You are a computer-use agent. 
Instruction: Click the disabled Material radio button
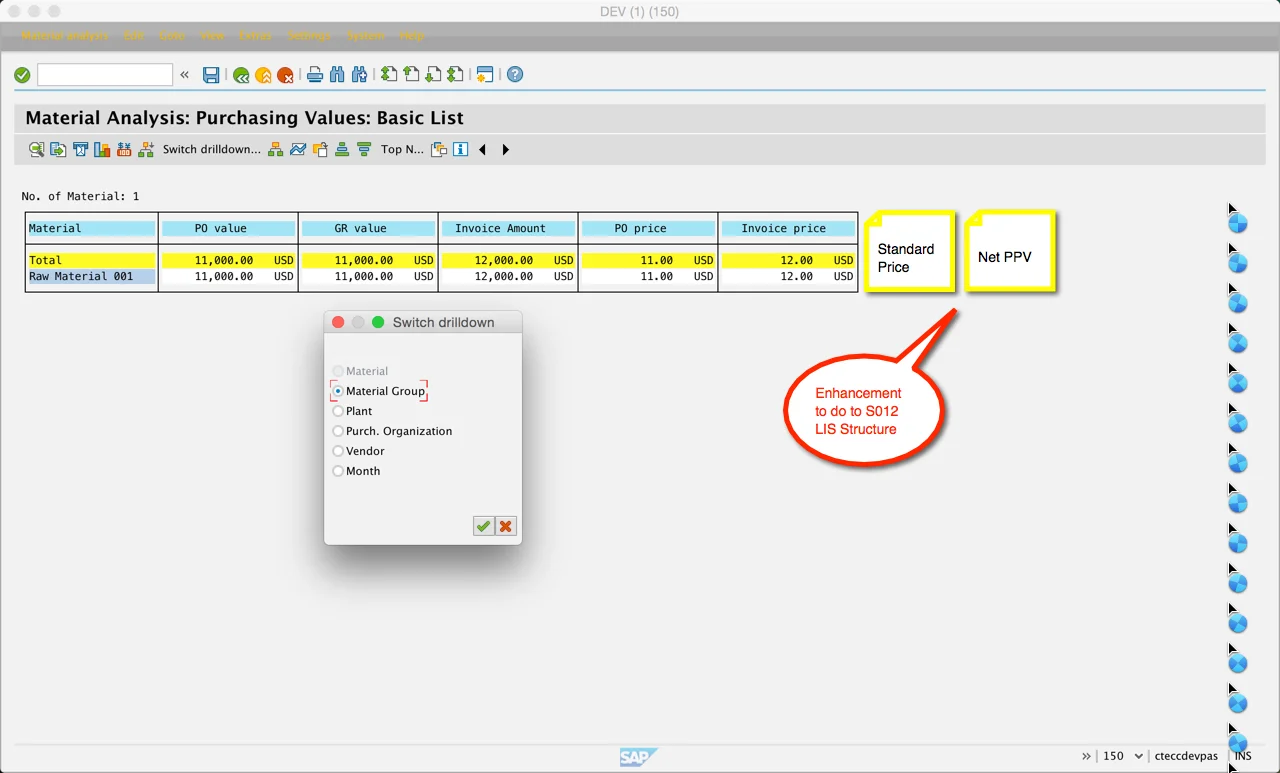tap(338, 371)
